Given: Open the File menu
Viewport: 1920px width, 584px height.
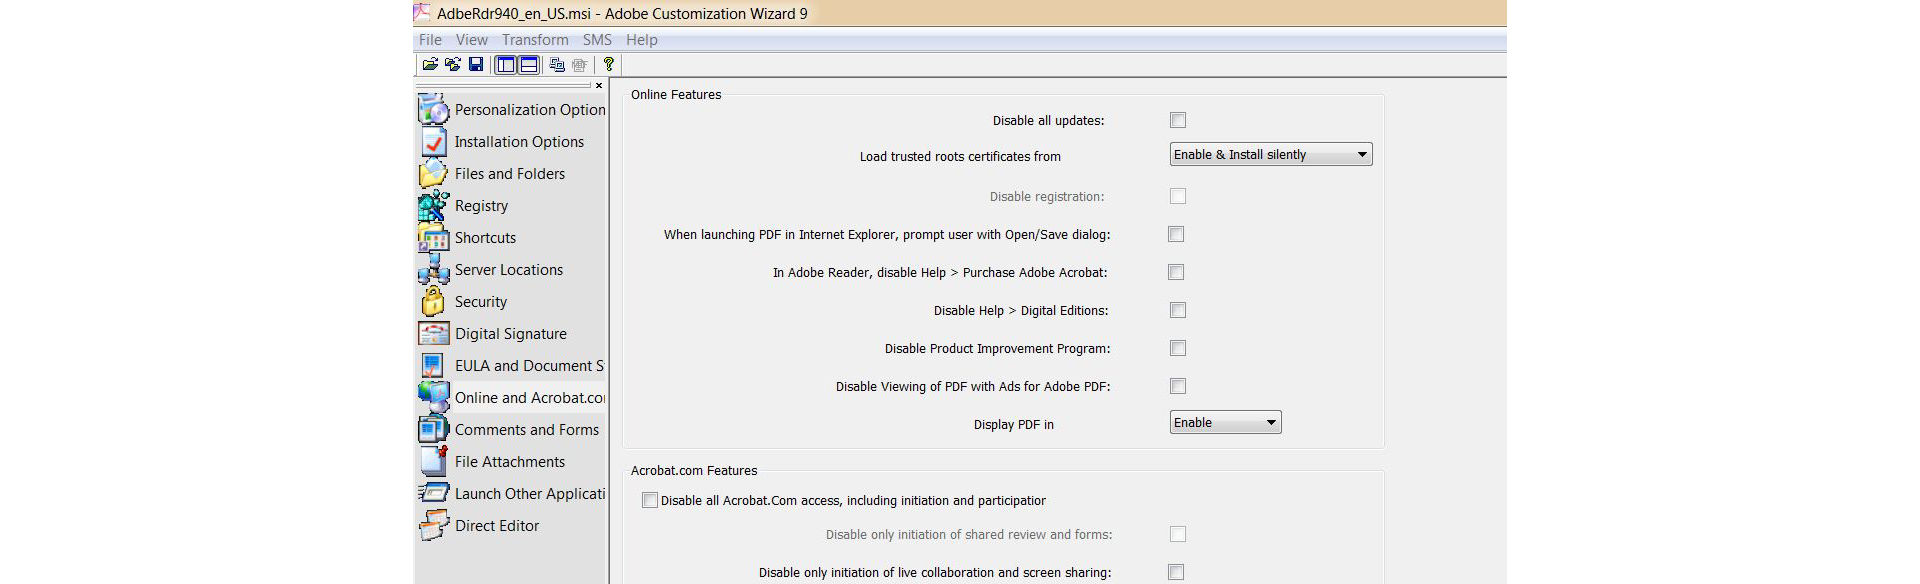Looking at the screenshot, I should (x=430, y=40).
